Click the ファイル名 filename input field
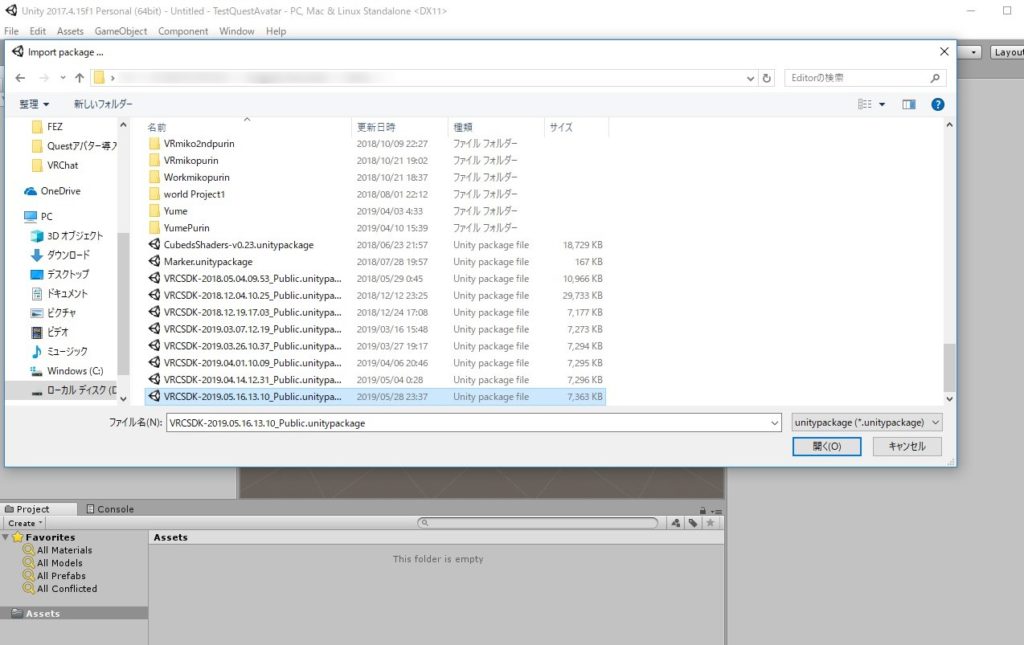Screen dimensions: 1024x645 (470, 423)
